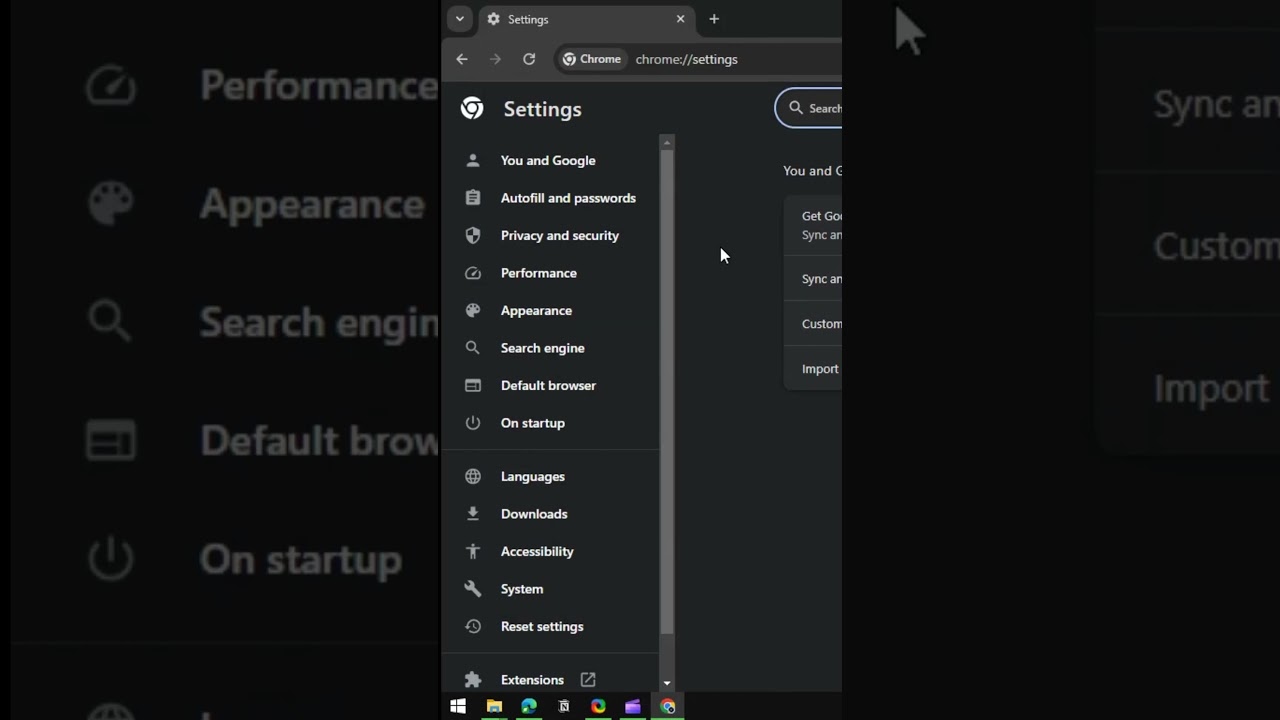Click the sidebar scrollbar down arrow

pos(667,684)
